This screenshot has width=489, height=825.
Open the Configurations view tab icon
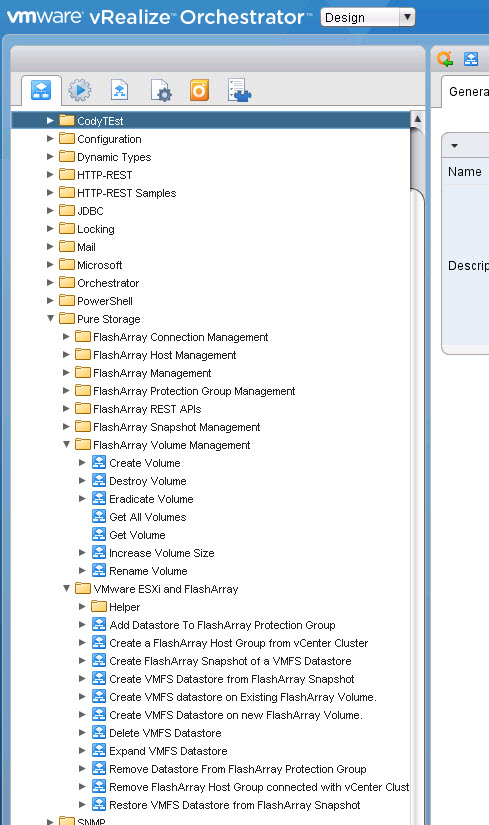click(161, 90)
